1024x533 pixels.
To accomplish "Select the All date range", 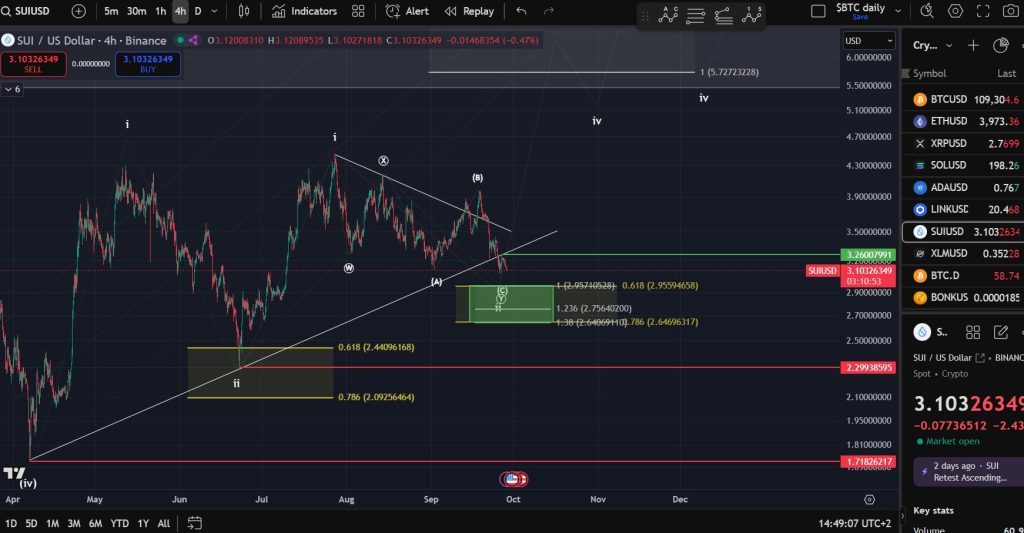I will [x=164, y=523].
